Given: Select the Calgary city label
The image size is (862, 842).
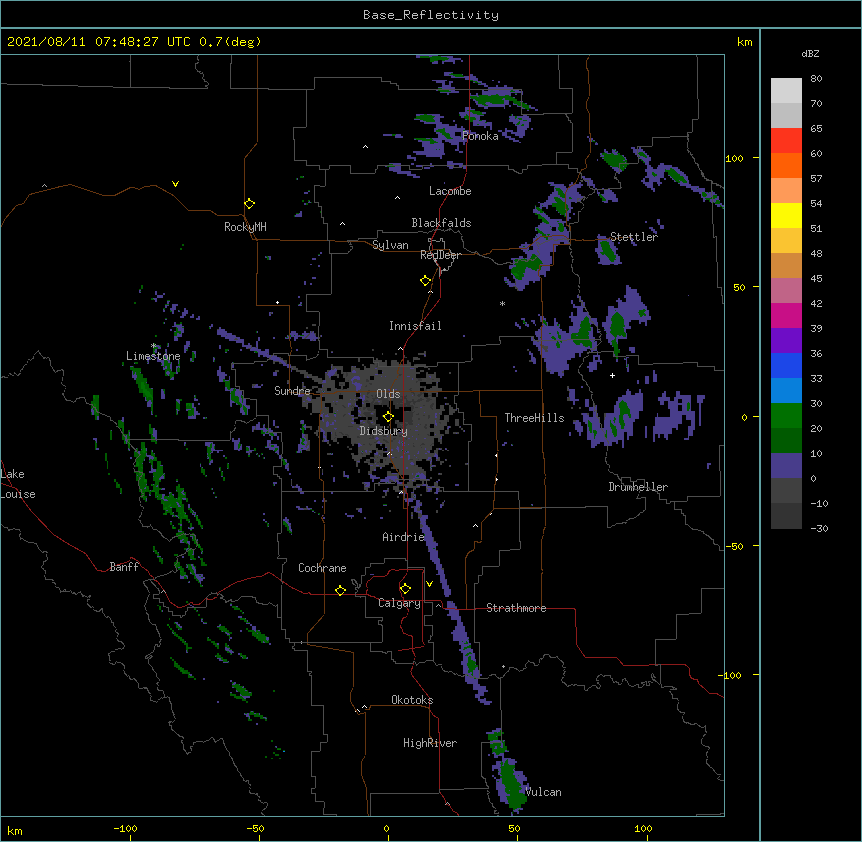Looking at the screenshot, I should 399,603.
